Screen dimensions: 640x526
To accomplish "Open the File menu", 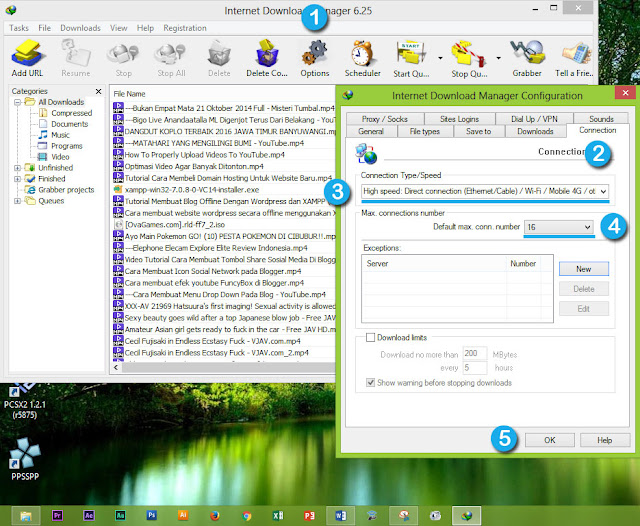I will tap(44, 28).
